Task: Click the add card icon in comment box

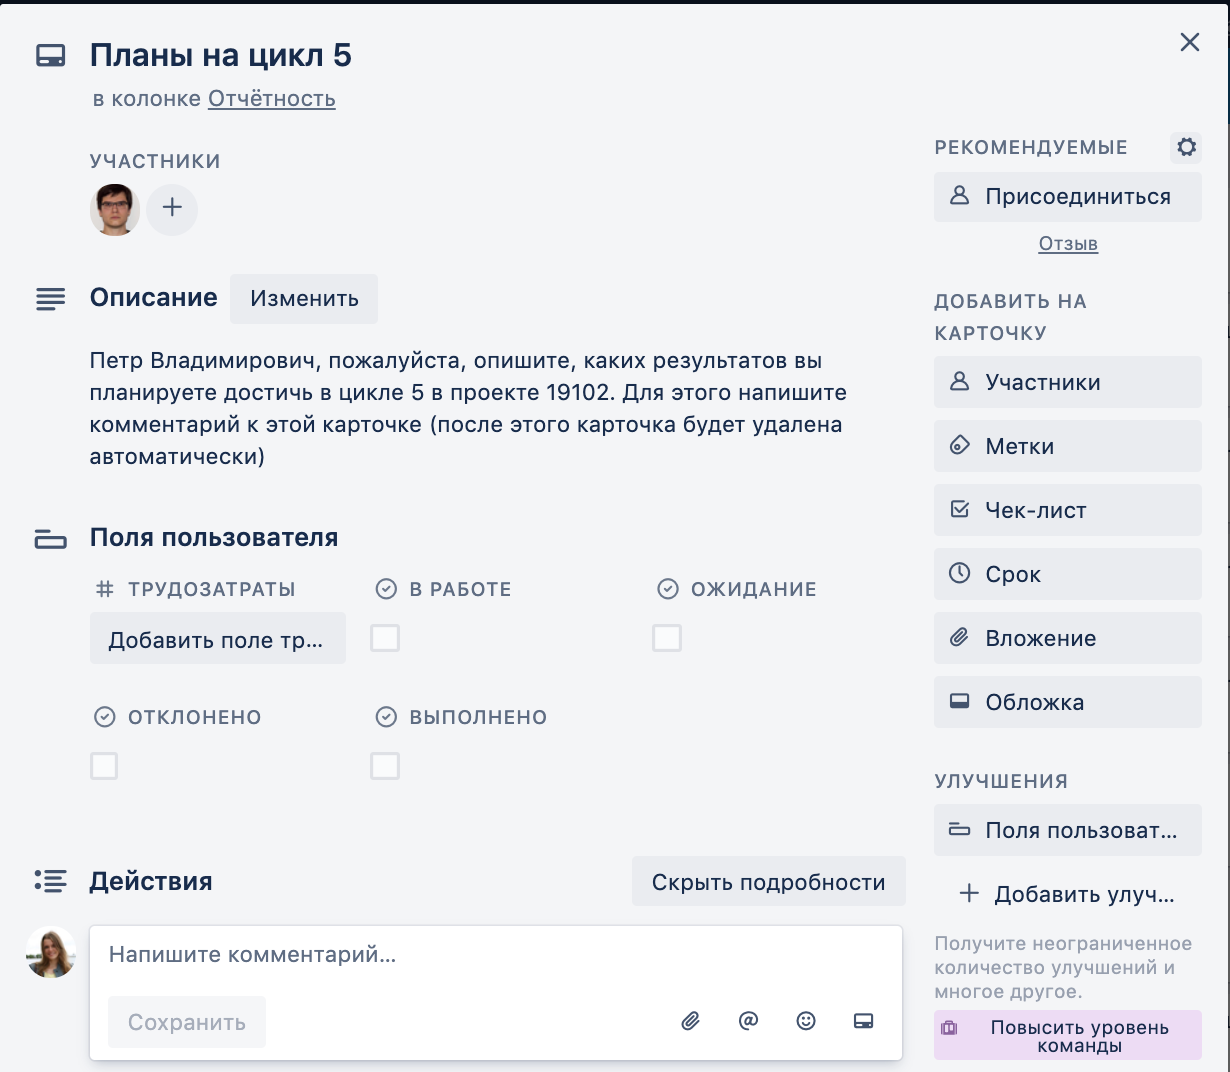Action: tap(864, 1021)
